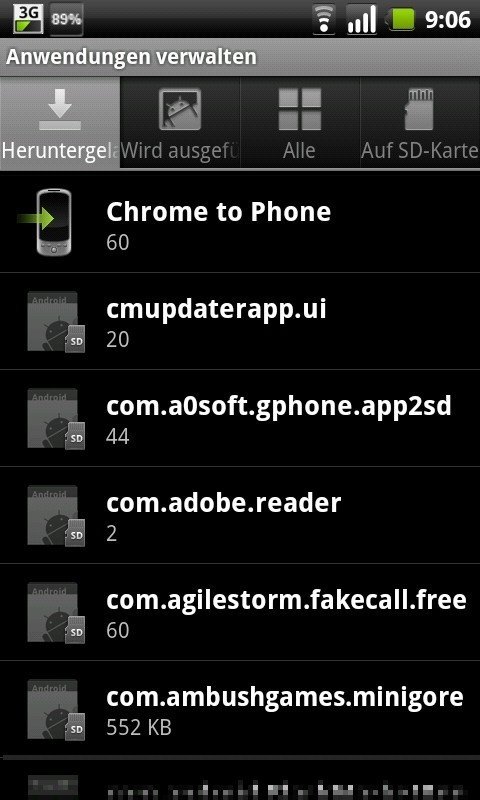Tap the Chrome to Phone app icon

(45, 221)
